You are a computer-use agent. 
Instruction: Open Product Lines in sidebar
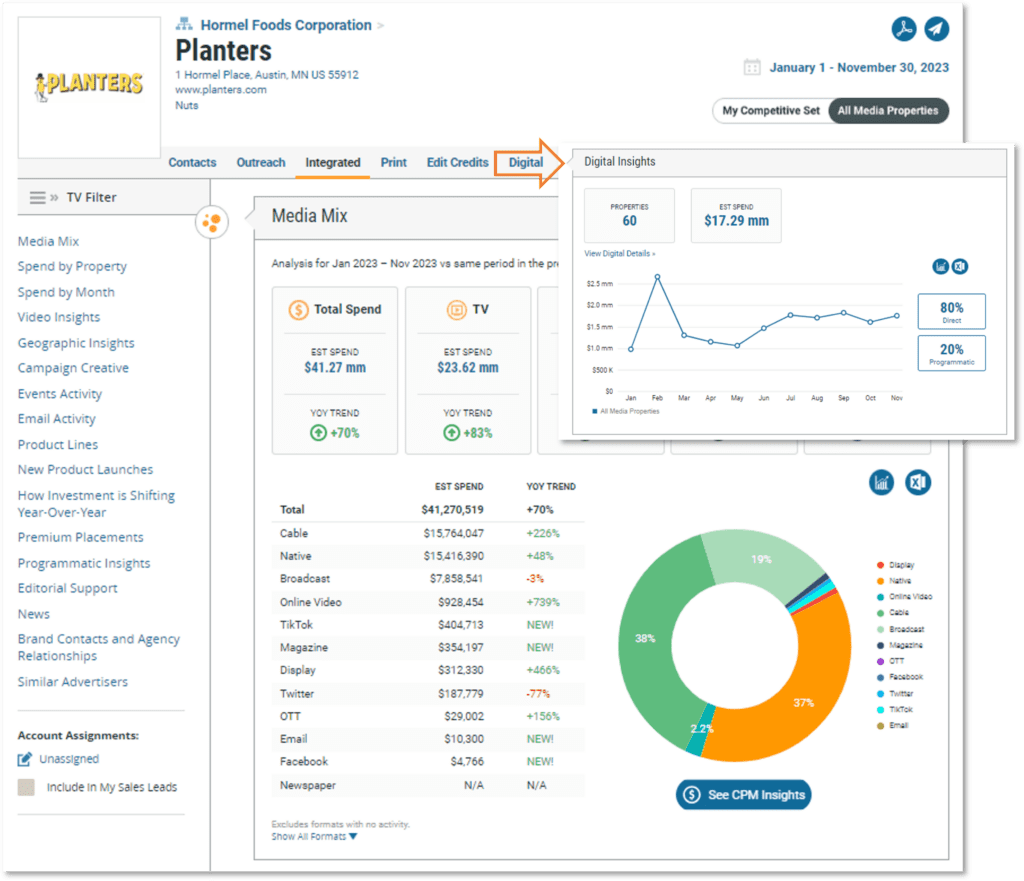57,445
